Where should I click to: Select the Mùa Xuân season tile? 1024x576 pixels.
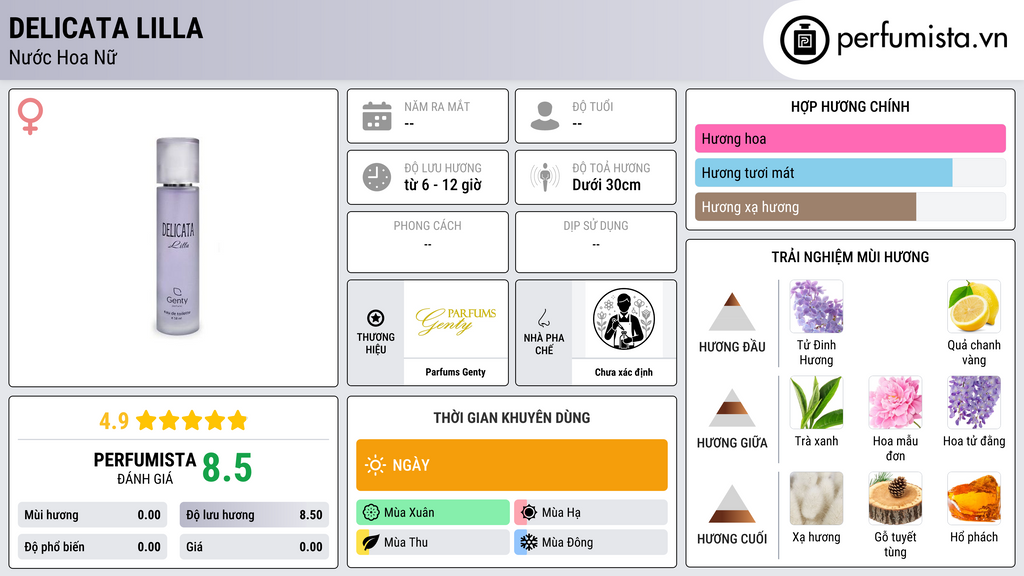pyautogui.click(x=433, y=513)
